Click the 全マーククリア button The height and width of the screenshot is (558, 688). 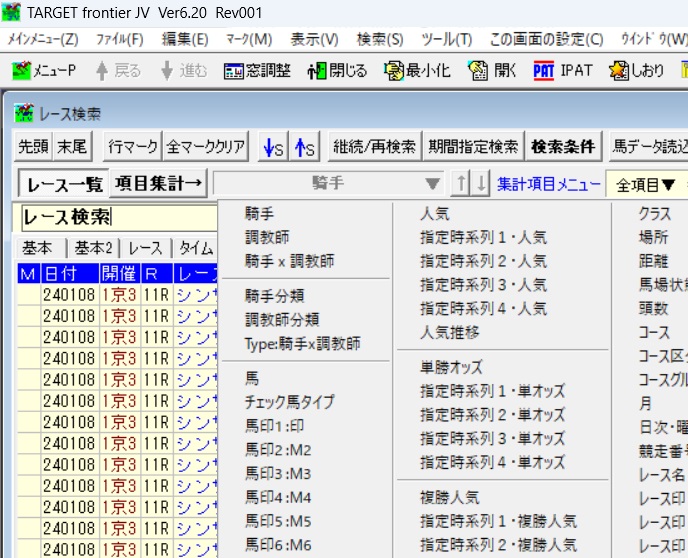pyautogui.click(x=206, y=147)
